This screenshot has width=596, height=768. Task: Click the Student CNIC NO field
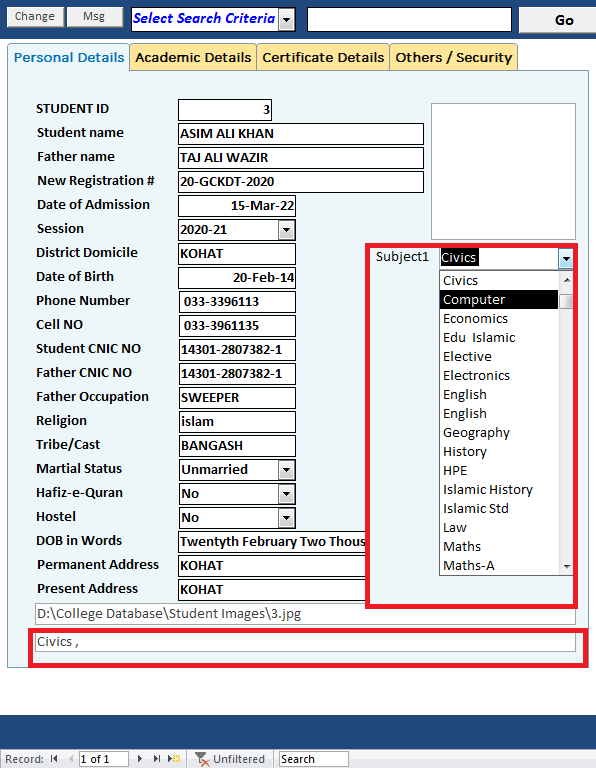click(237, 350)
